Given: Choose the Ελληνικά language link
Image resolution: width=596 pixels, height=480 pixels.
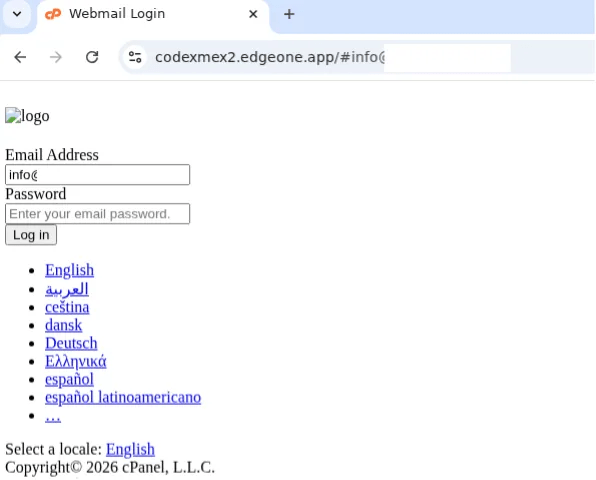Looking at the screenshot, I should pyautogui.click(x=76, y=361).
